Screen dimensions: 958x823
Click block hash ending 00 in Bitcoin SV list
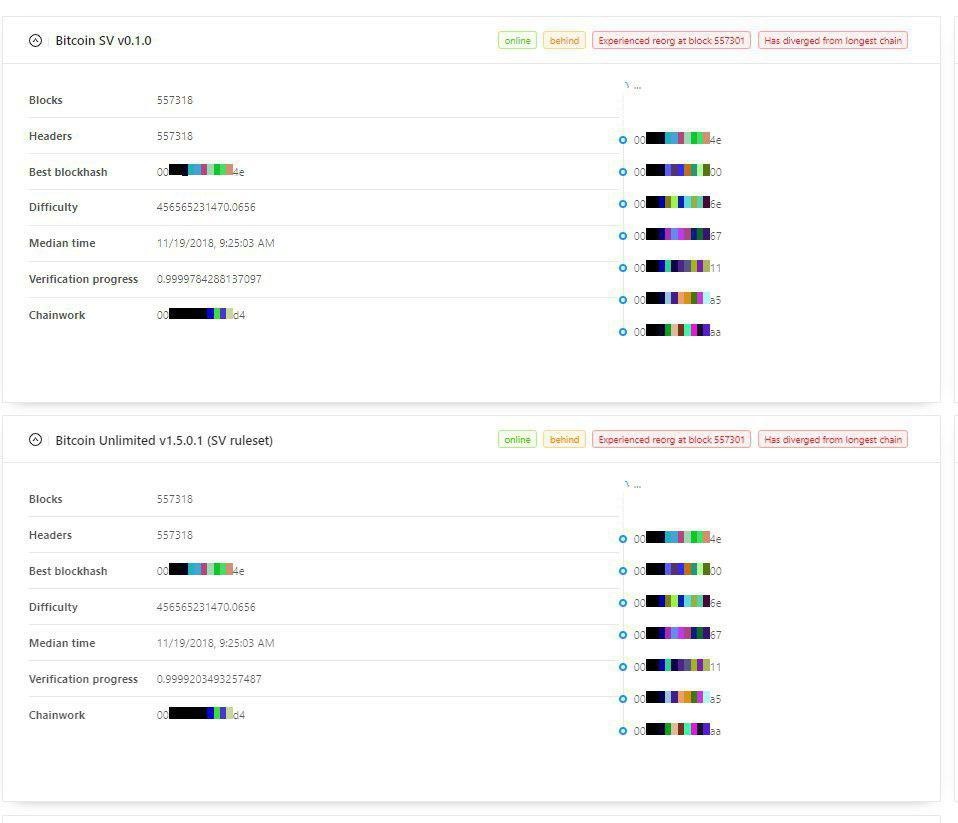point(678,172)
